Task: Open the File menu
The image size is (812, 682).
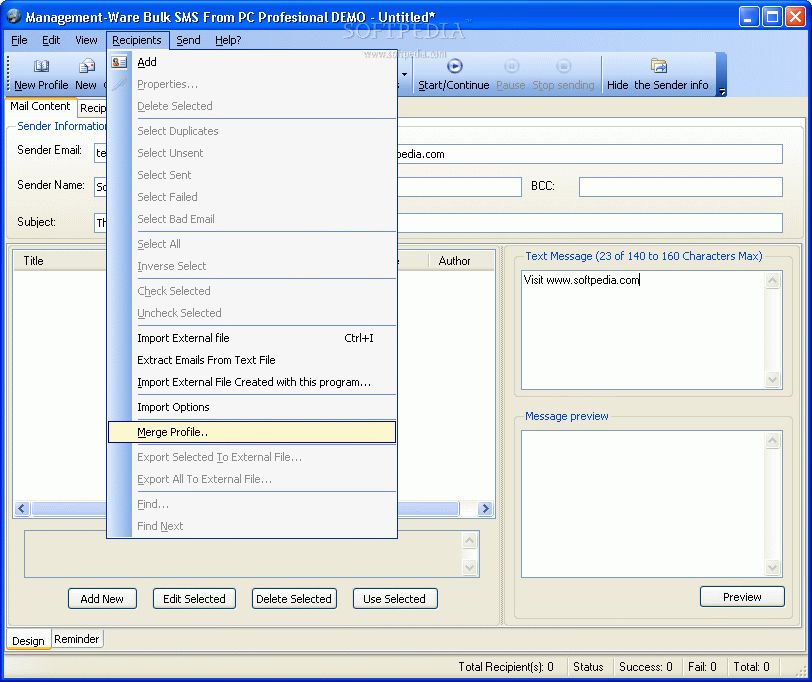Action: [x=19, y=40]
